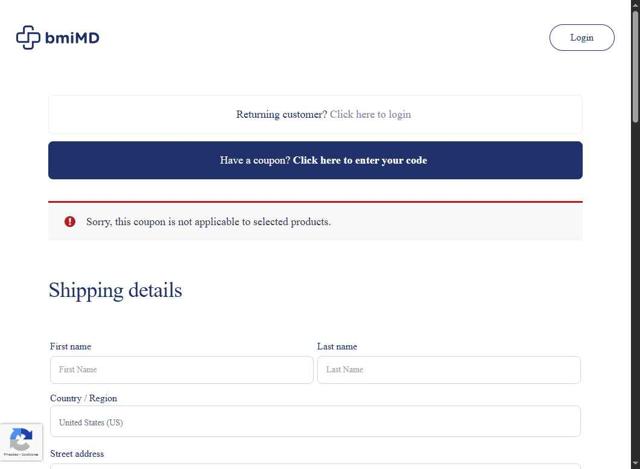Click the 'First name' field label
This screenshot has width=640, height=469.
click(x=70, y=347)
